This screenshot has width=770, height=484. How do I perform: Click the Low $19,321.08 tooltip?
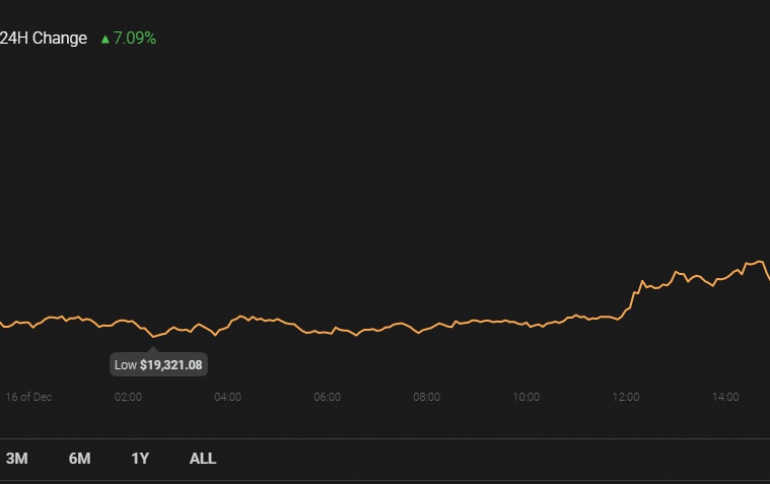(158, 365)
